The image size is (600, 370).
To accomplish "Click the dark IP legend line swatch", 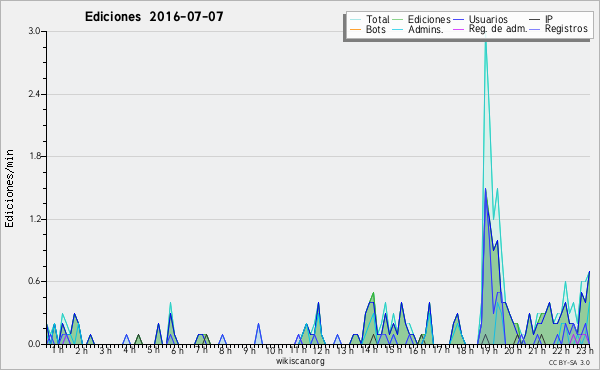I will [x=535, y=19].
